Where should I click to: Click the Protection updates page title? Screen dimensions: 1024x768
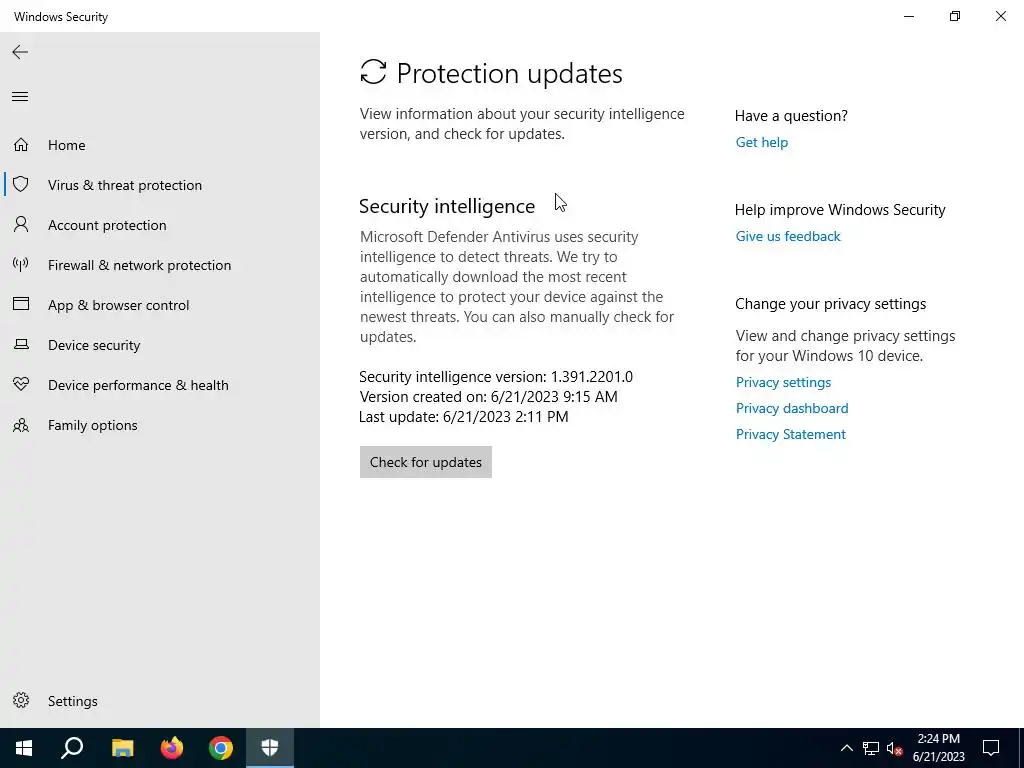tap(509, 73)
